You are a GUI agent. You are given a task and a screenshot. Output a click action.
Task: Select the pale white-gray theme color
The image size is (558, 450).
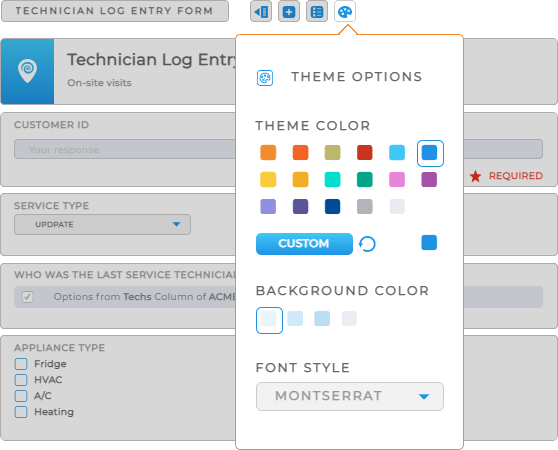(397, 206)
